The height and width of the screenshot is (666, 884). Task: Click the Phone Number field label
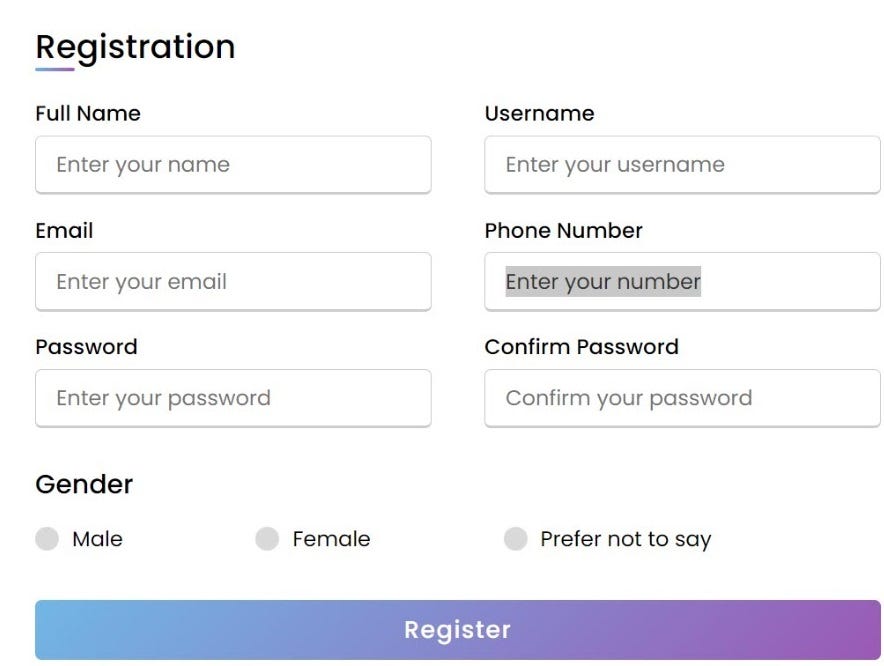pyautogui.click(x=563, y=230)
